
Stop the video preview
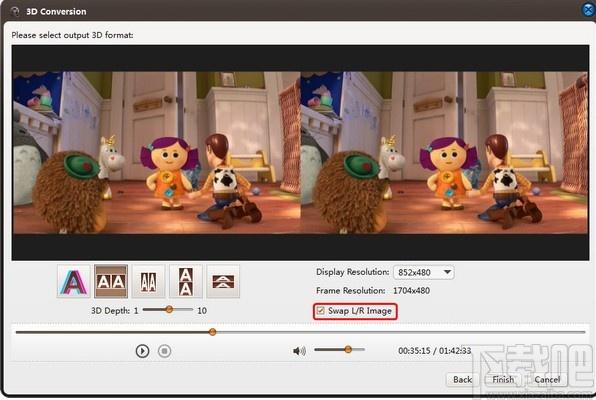[164, 351]
